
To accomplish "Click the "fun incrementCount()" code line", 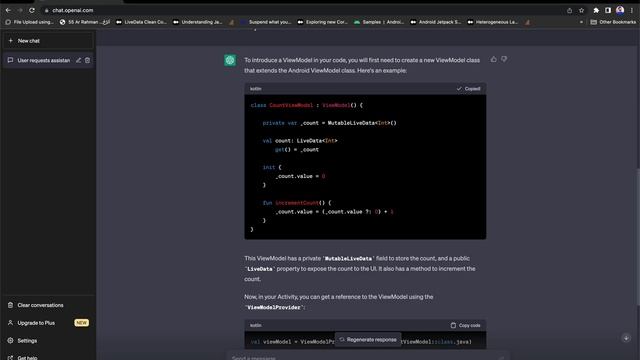I will pos(297,203).
